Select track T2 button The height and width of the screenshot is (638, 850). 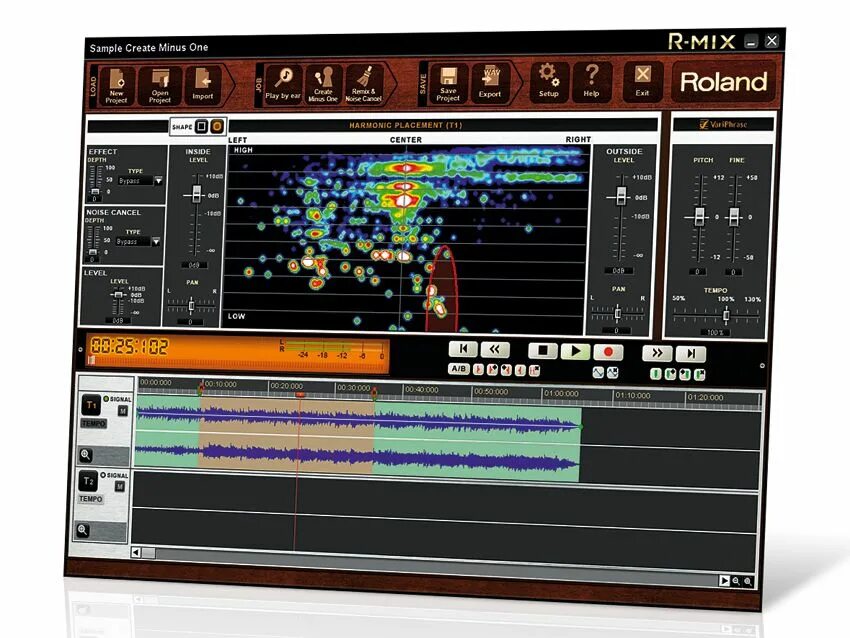pos(88,481)
